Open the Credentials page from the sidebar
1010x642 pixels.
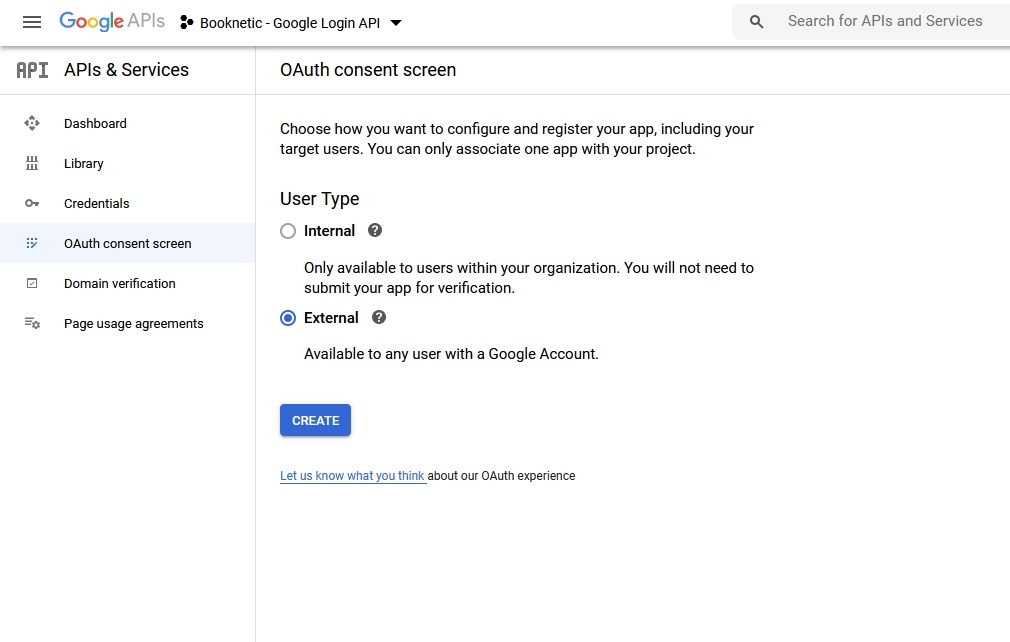96,203
